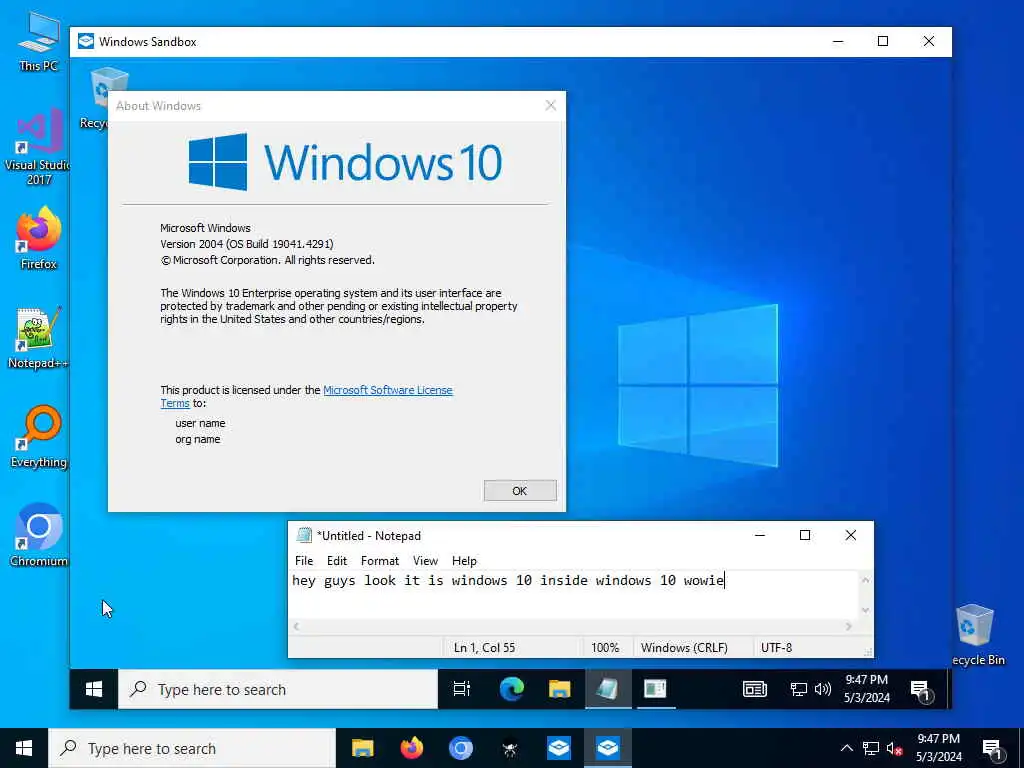The image size is (1024, 768).
Task: Open the host Action Center notifications
Action: [992, 749]
